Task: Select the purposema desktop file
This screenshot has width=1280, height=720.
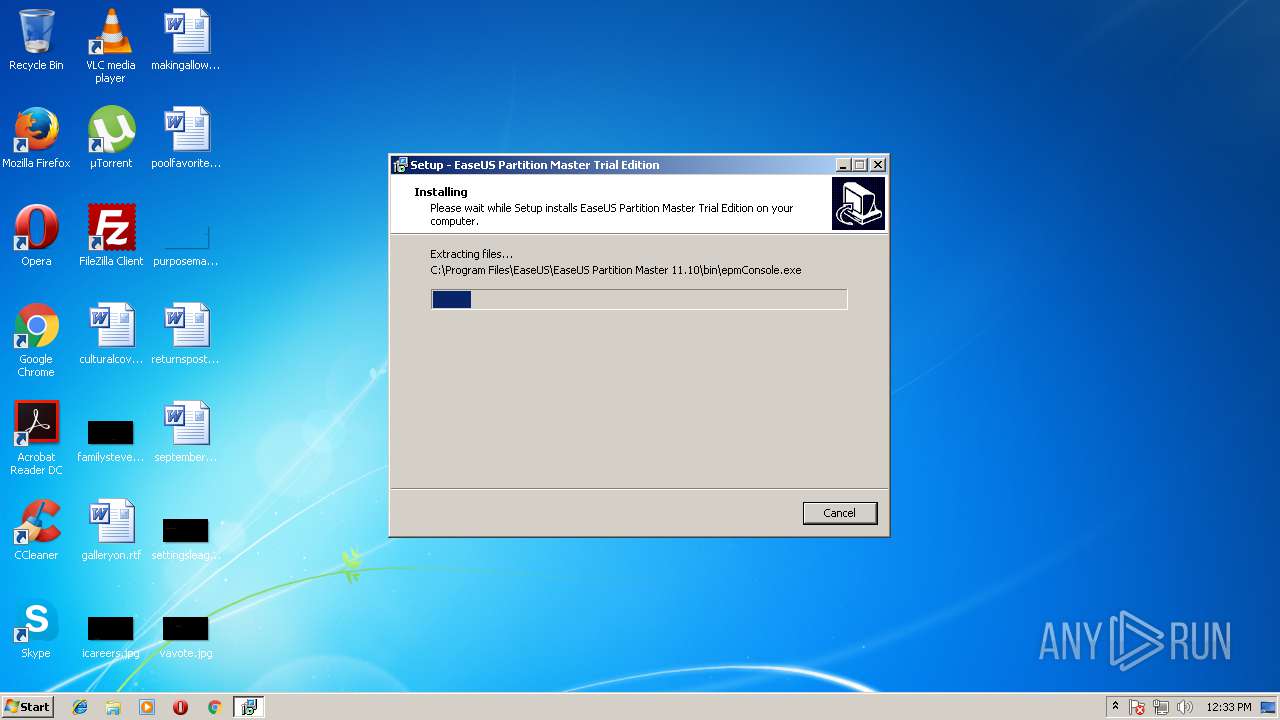Action: pos(186,246)
